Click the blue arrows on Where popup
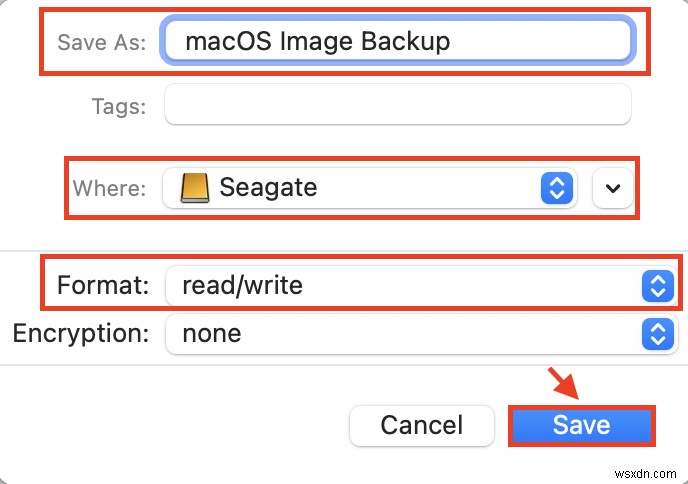 557,187
